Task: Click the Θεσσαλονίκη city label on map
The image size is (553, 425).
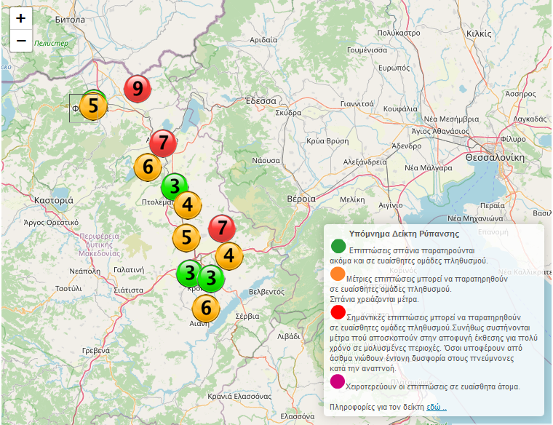Action: pyautogui.click(x=495, y=158)
